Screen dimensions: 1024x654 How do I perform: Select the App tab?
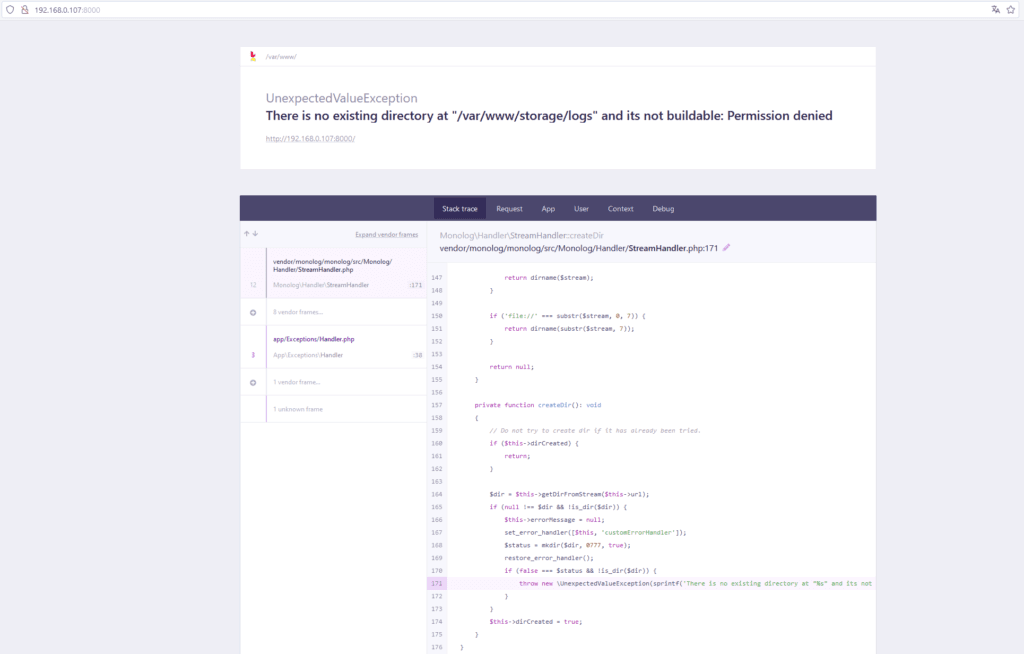click(x=548, y=209)
